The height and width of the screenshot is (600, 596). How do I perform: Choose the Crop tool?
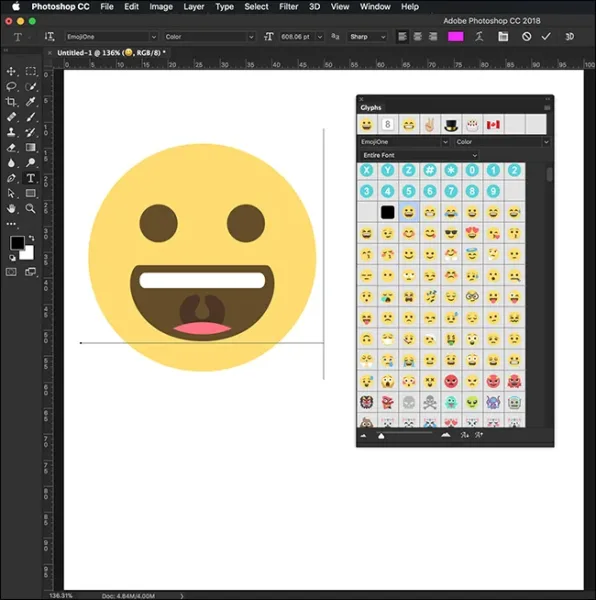[x=11, y=102]
